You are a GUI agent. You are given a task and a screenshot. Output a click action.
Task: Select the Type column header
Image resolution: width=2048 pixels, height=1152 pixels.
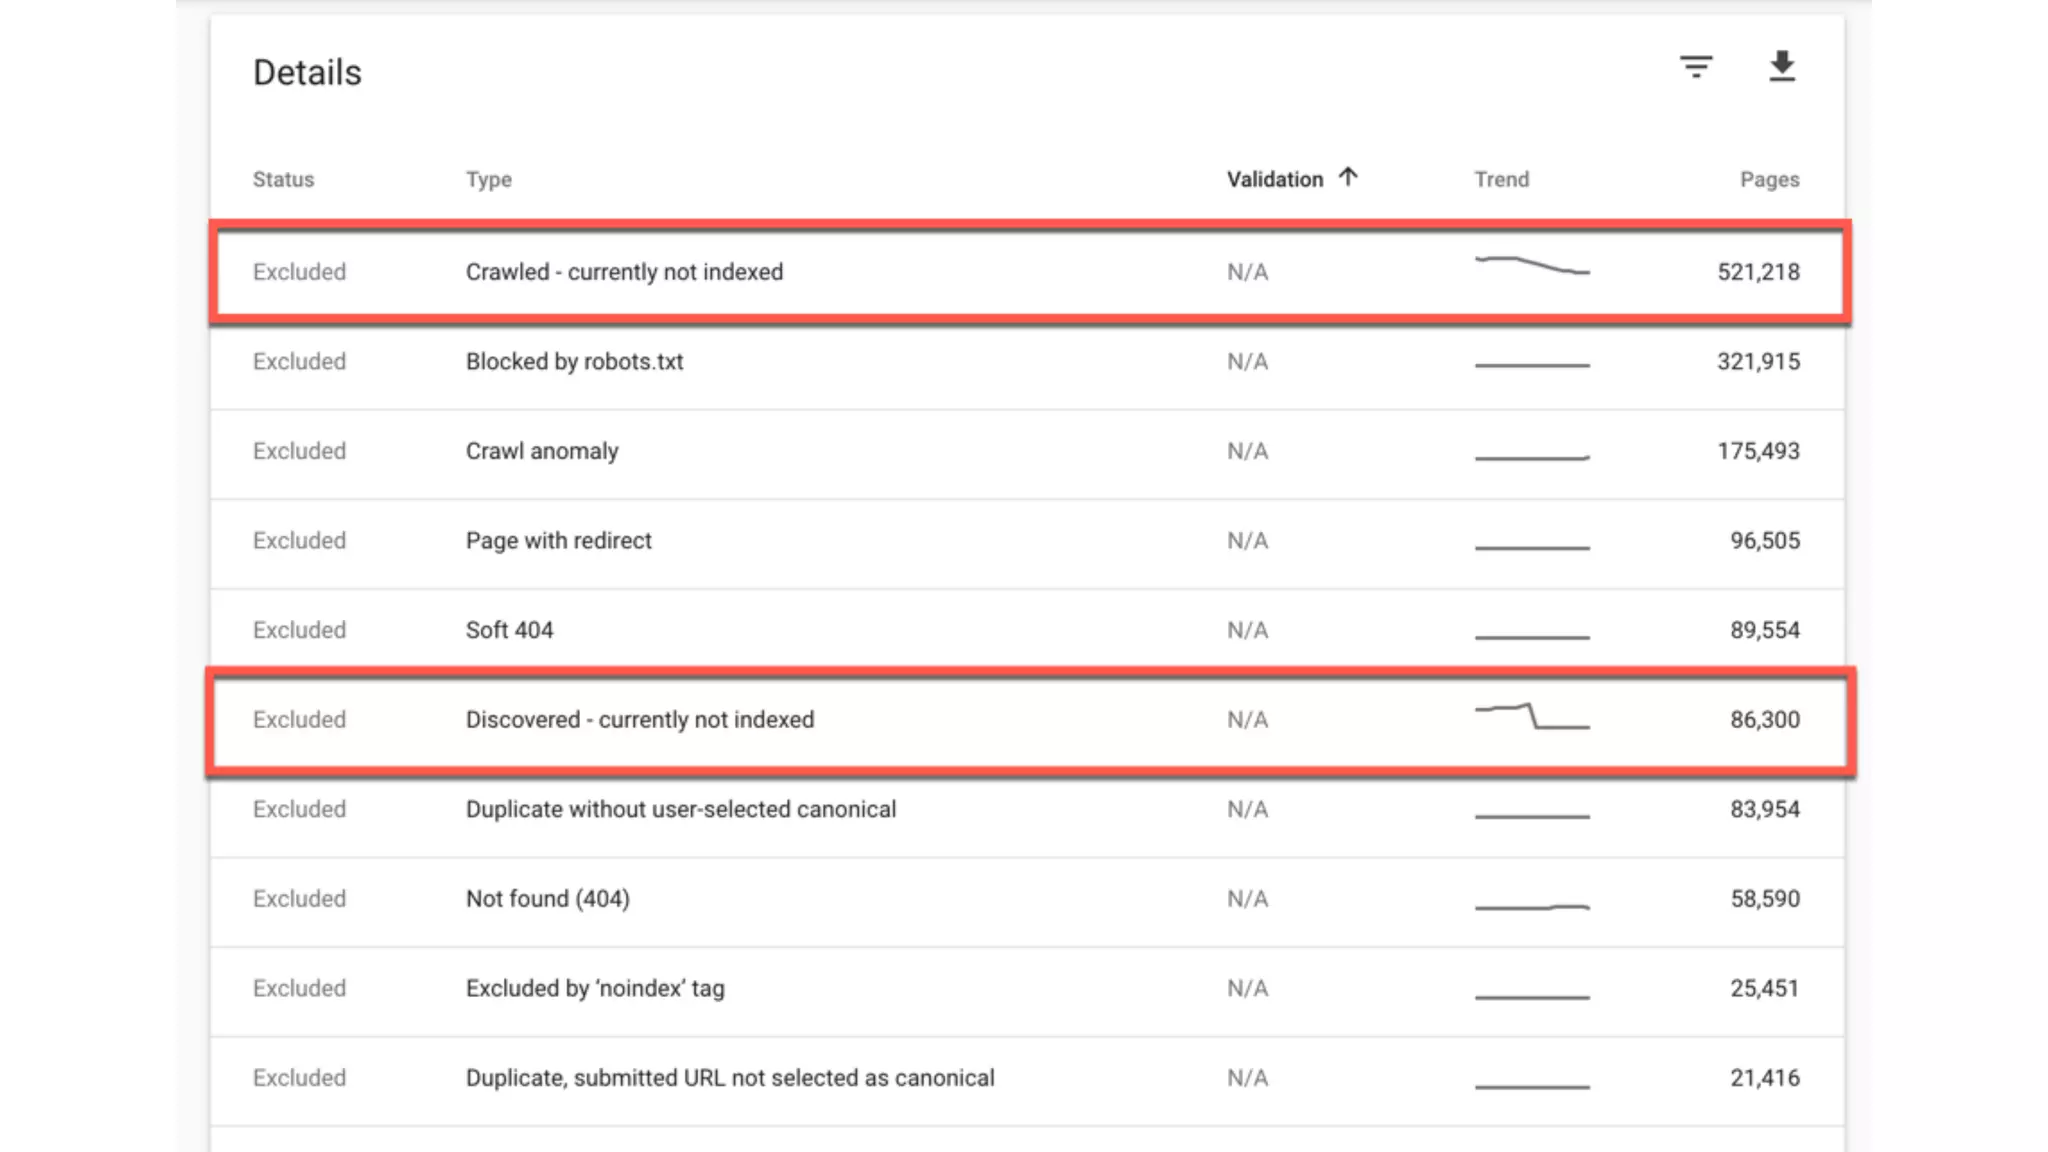[488, 179]
